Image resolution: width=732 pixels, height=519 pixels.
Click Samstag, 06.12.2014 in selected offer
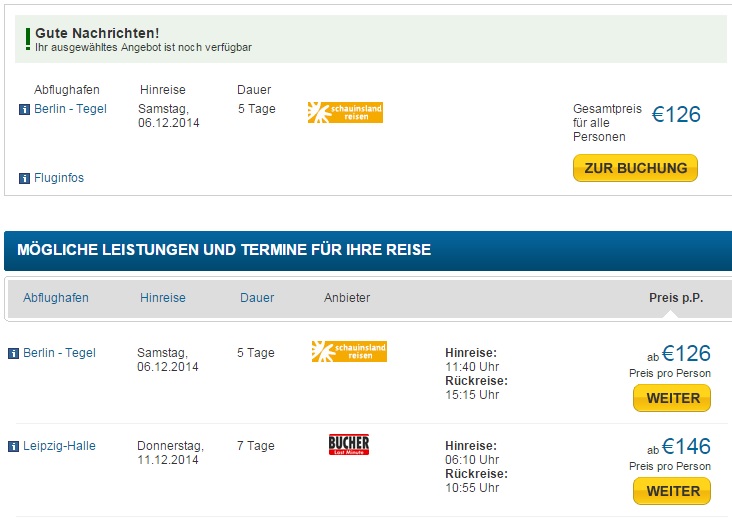[169, 116]
